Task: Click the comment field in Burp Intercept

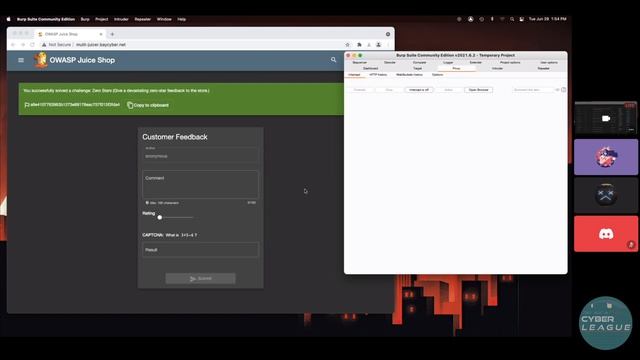Action: [533, 90]
